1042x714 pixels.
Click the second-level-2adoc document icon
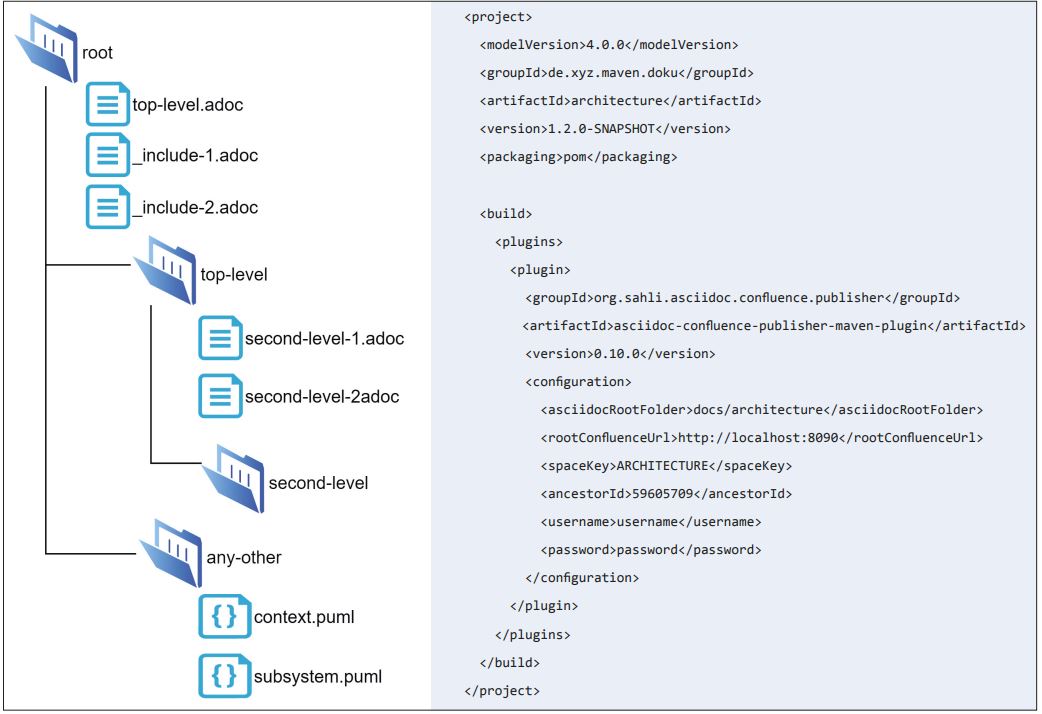coord(220,395)
